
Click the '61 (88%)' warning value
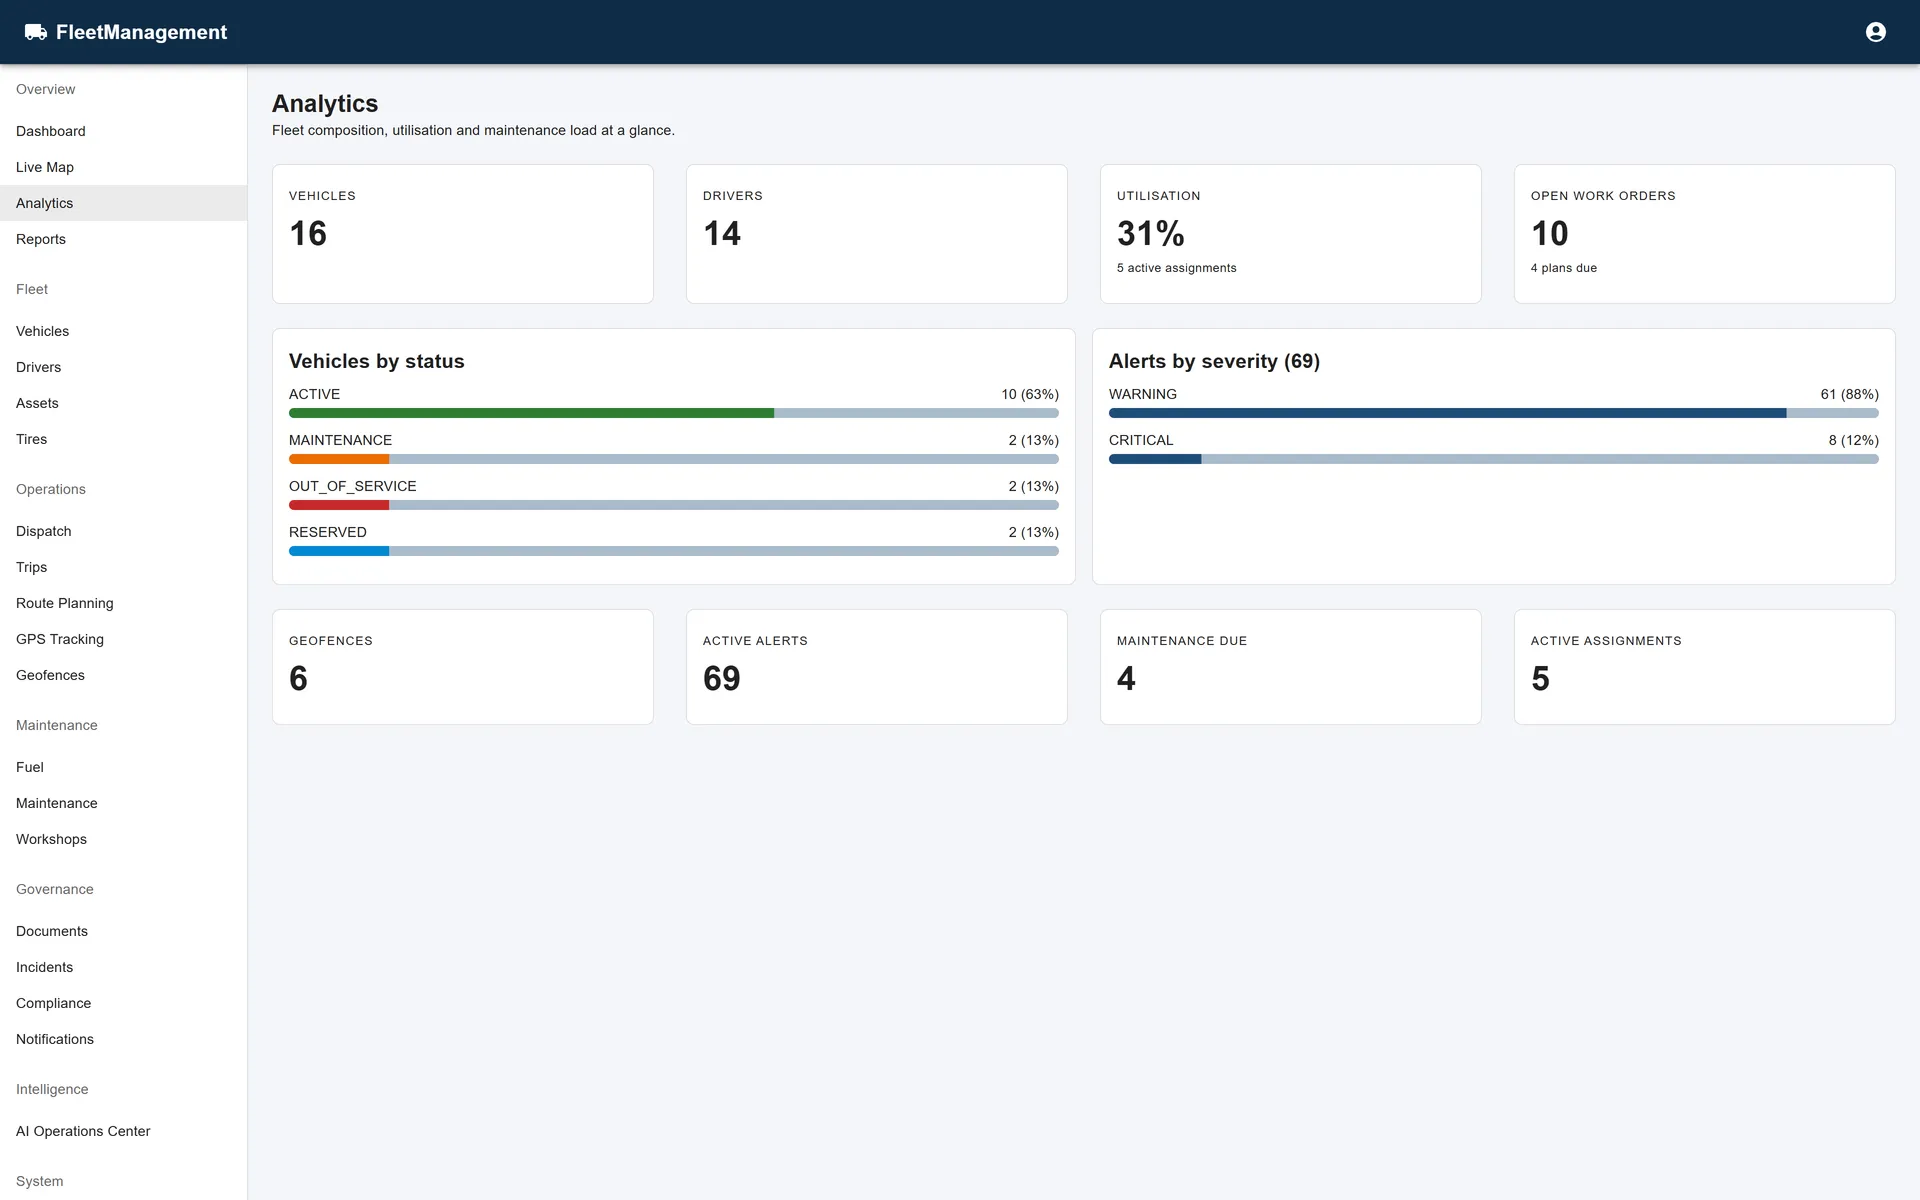[1849, 394]
